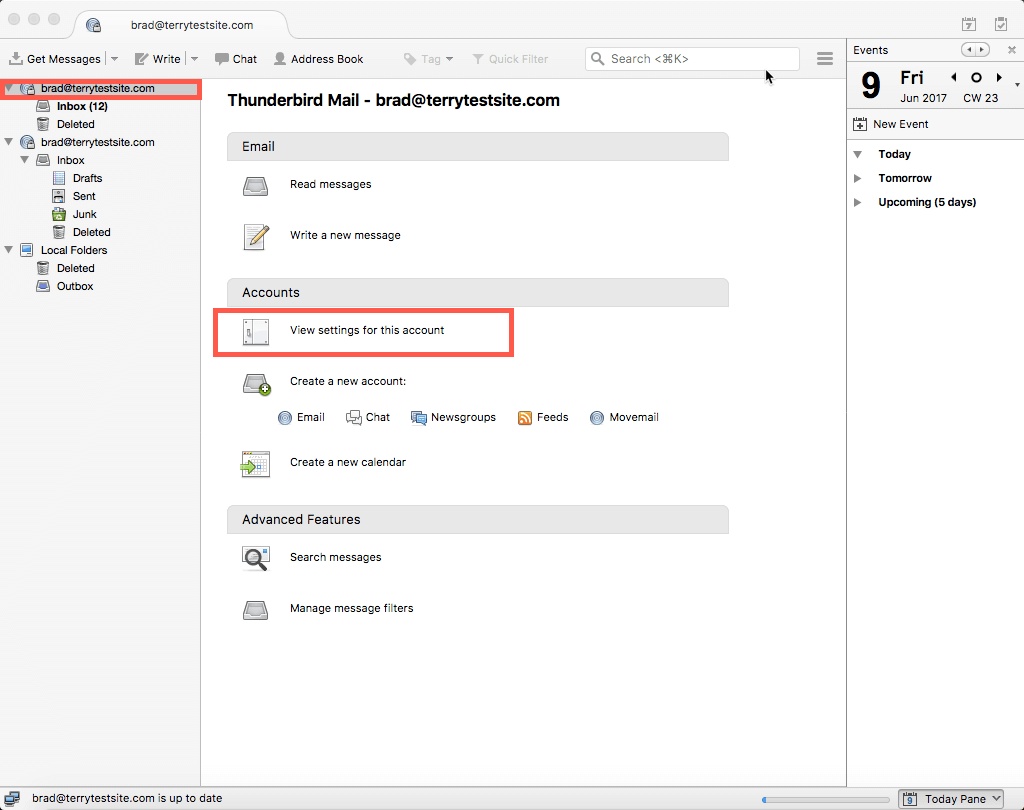Click the Write a new message notepad icon
The height and width of the screenshot is (810, 1024).
click(256, 236)
